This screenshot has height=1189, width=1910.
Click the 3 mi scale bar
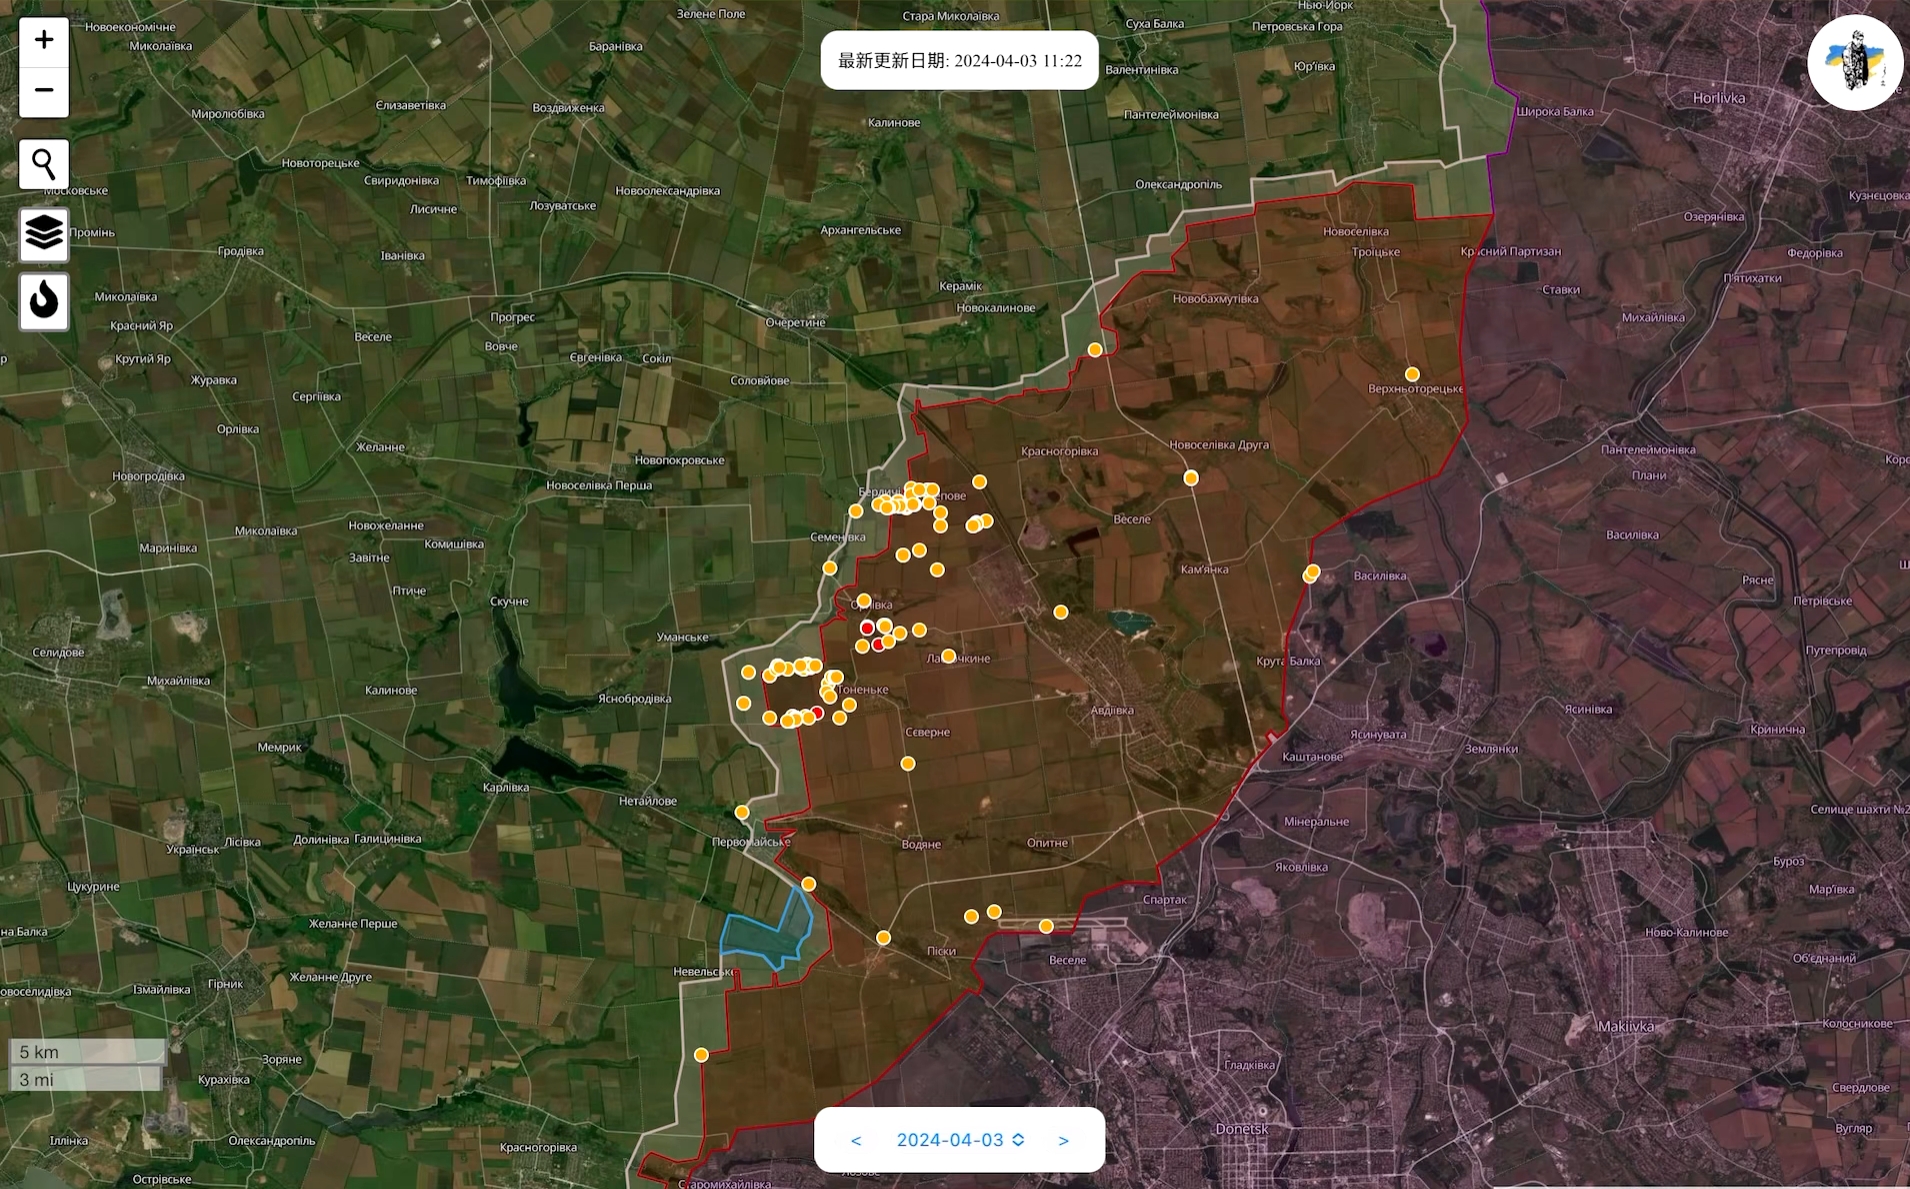coord(85,1079)
